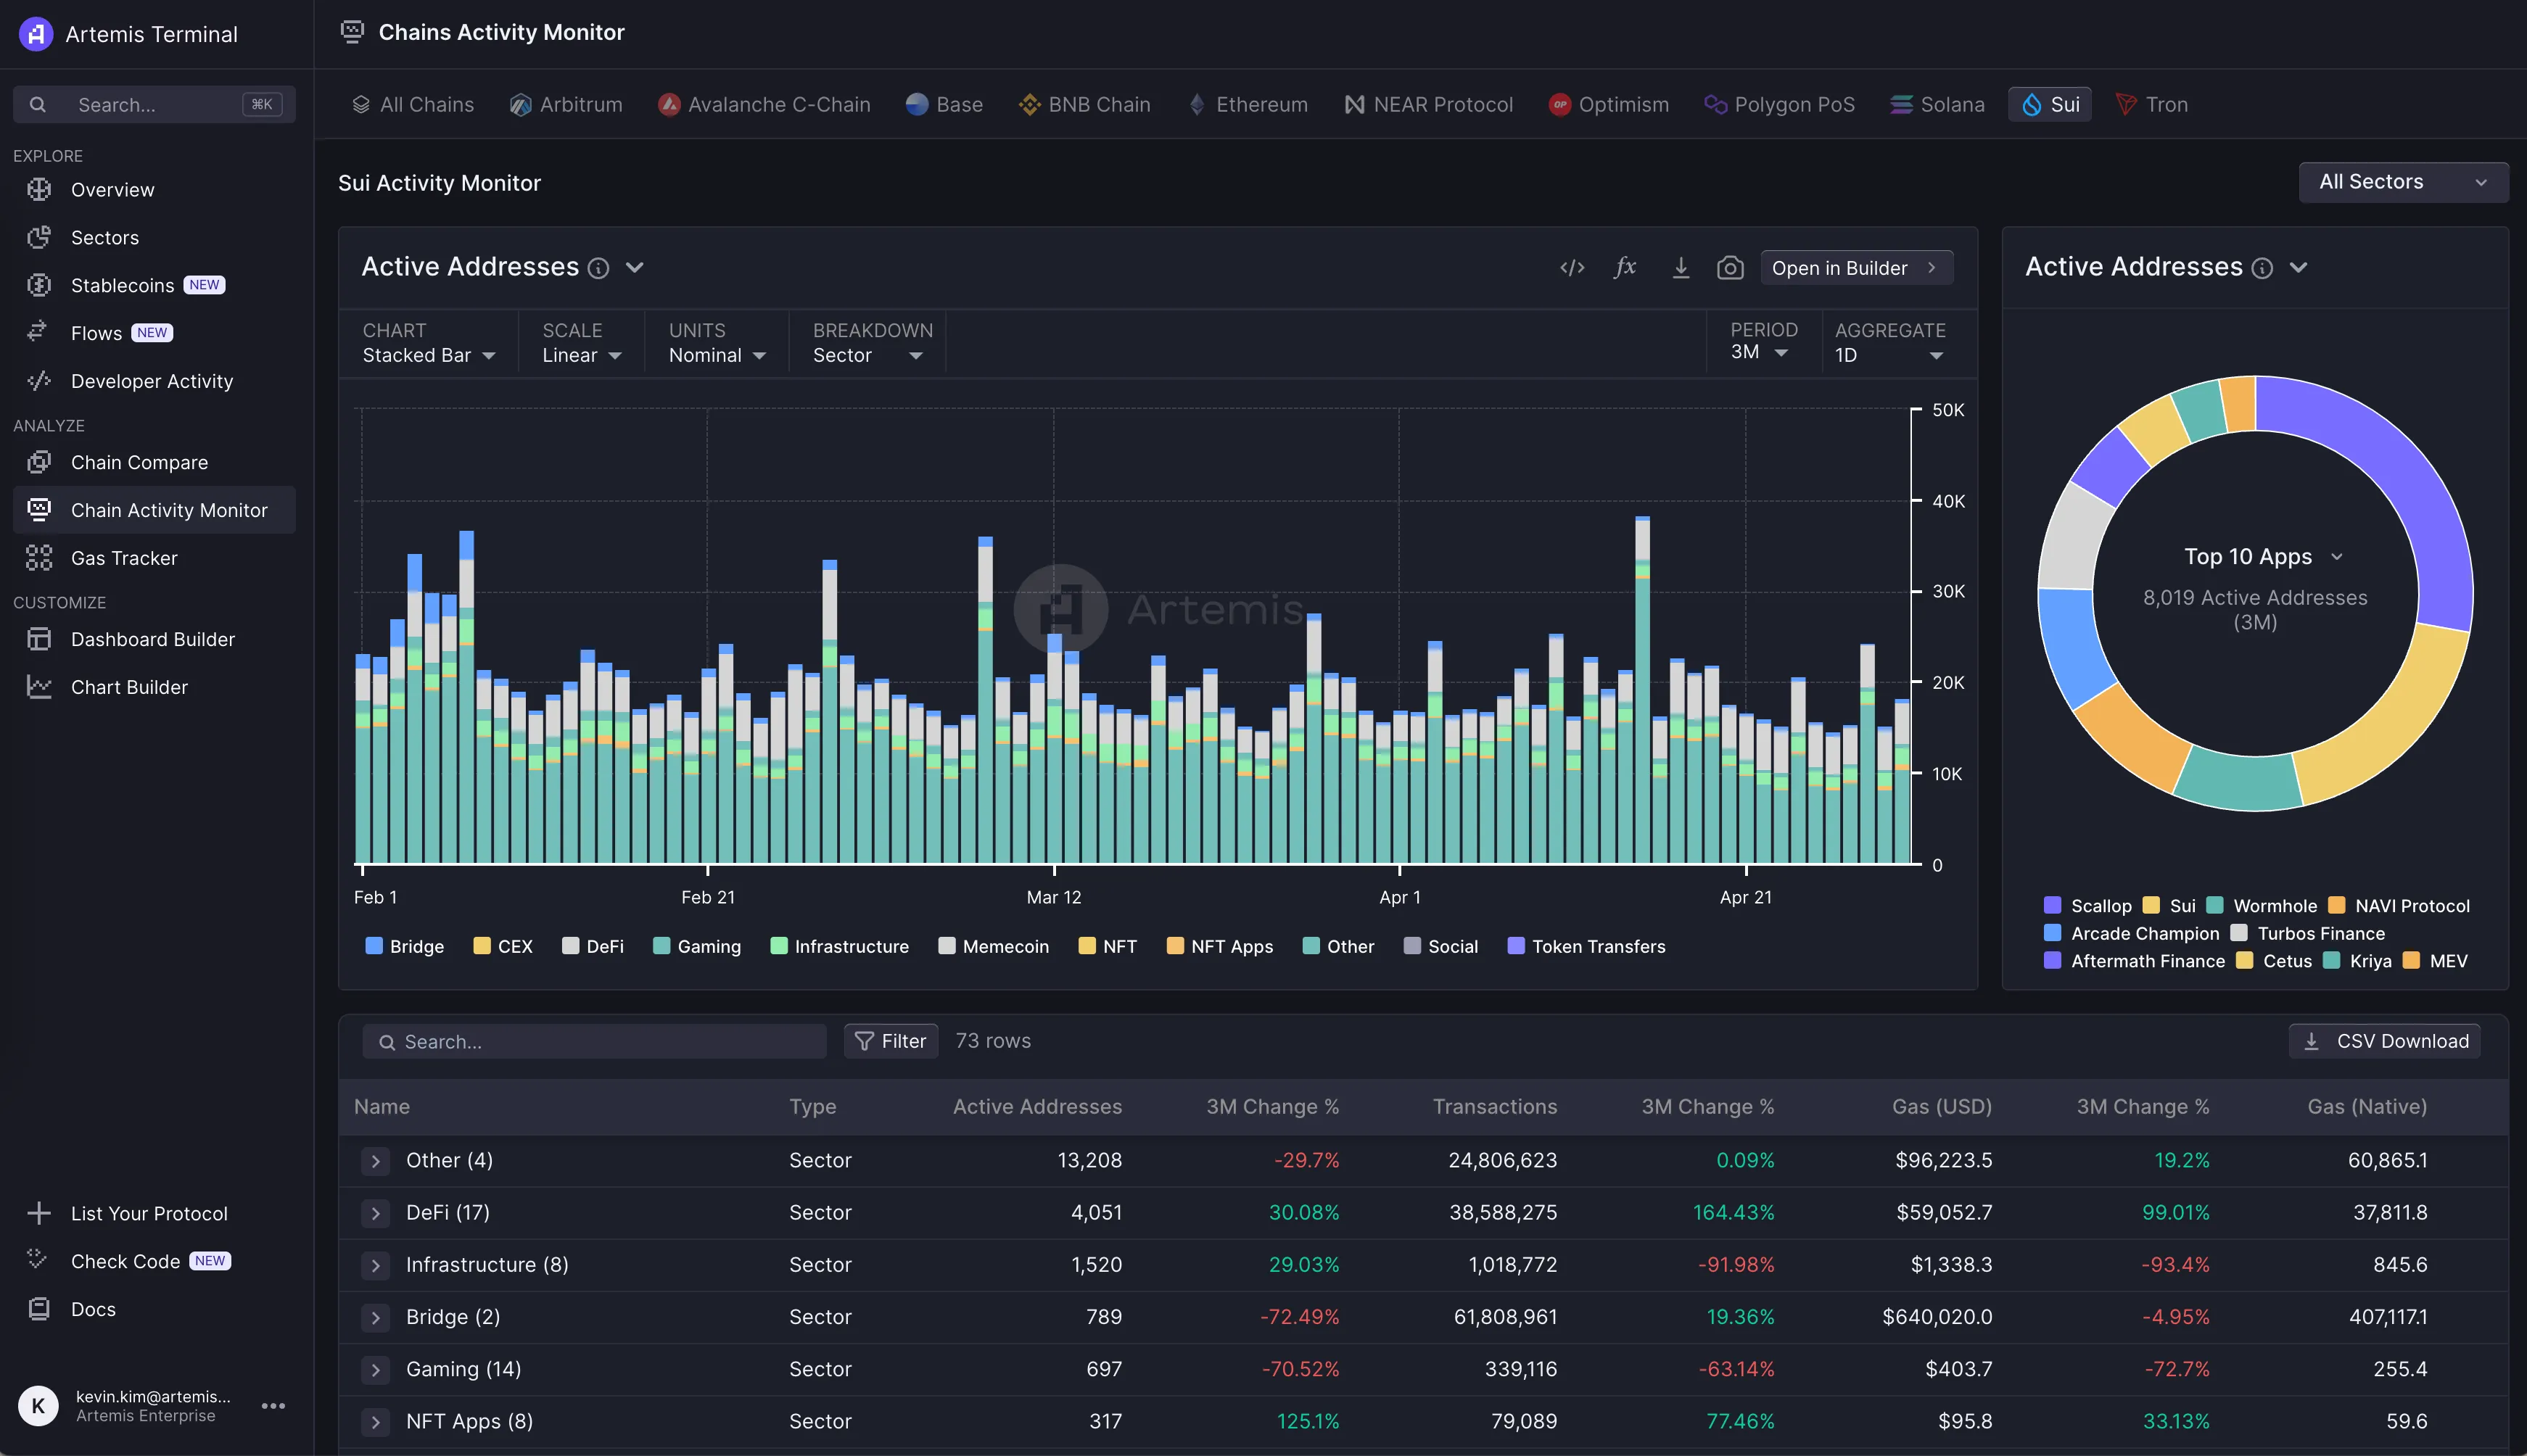Open the Developer Activity code icon
Viewport: 2527px width, 1456px height.
39,380
